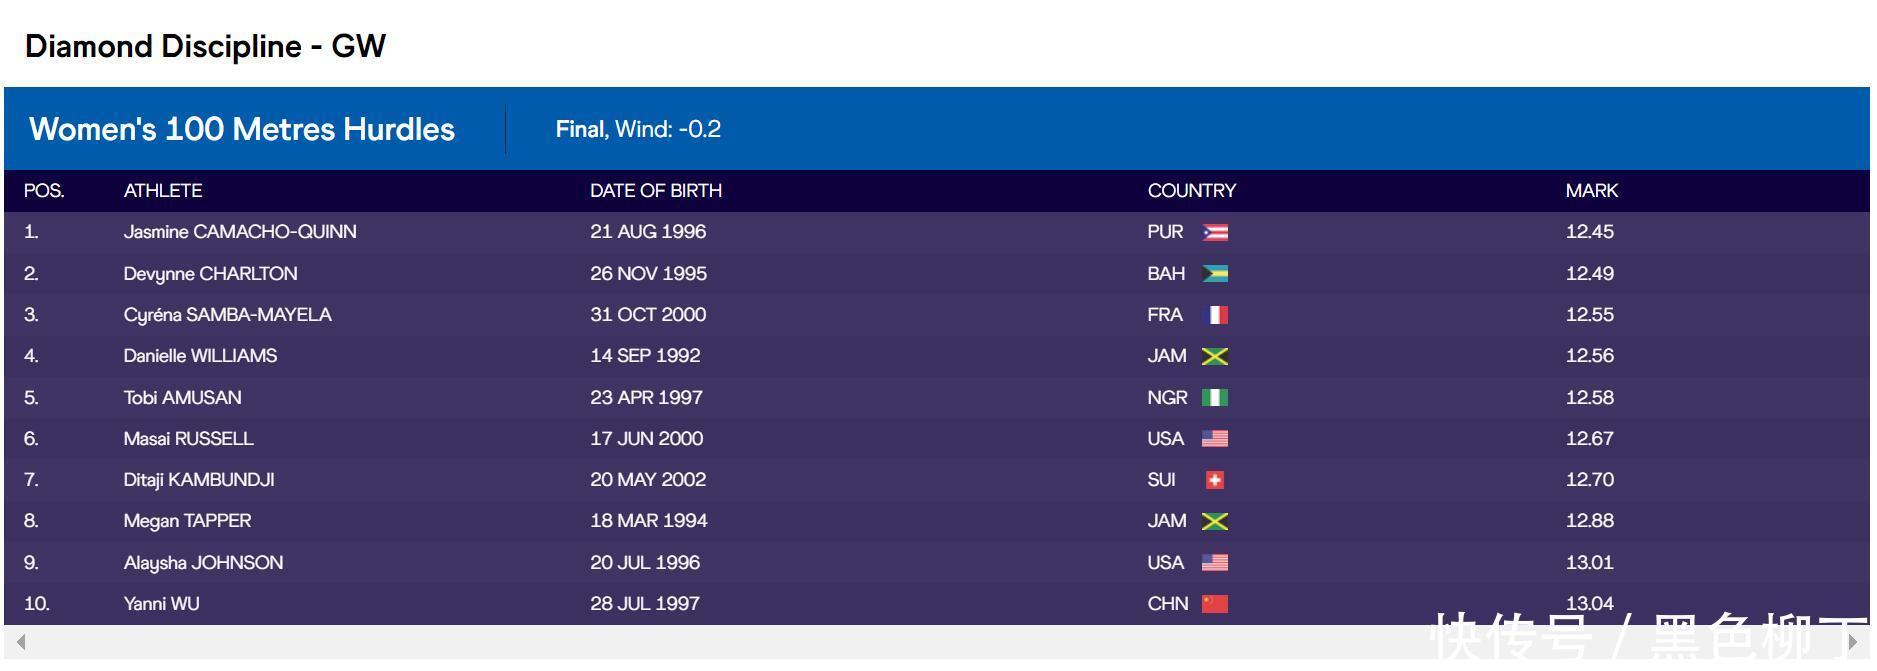Screen dimensions: 1877x671
Task: Click the Nigeria flag icon
Action: pos(1214,398)
